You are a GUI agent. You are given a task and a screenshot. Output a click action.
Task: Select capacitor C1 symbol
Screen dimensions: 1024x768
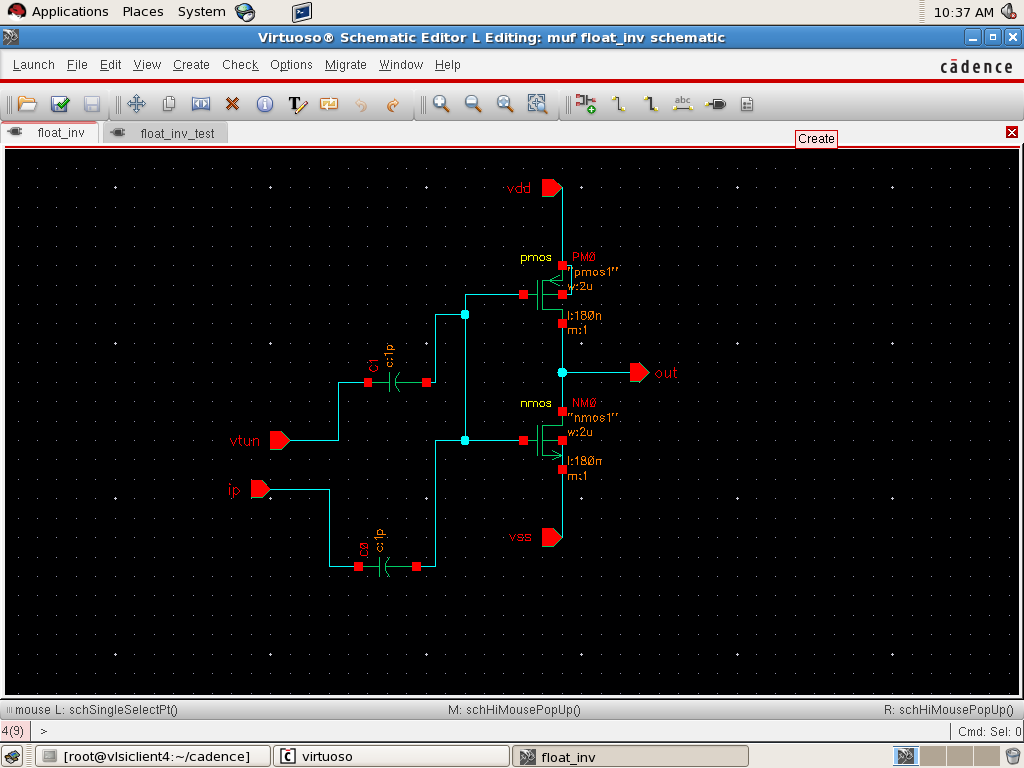tap(395, 383)
